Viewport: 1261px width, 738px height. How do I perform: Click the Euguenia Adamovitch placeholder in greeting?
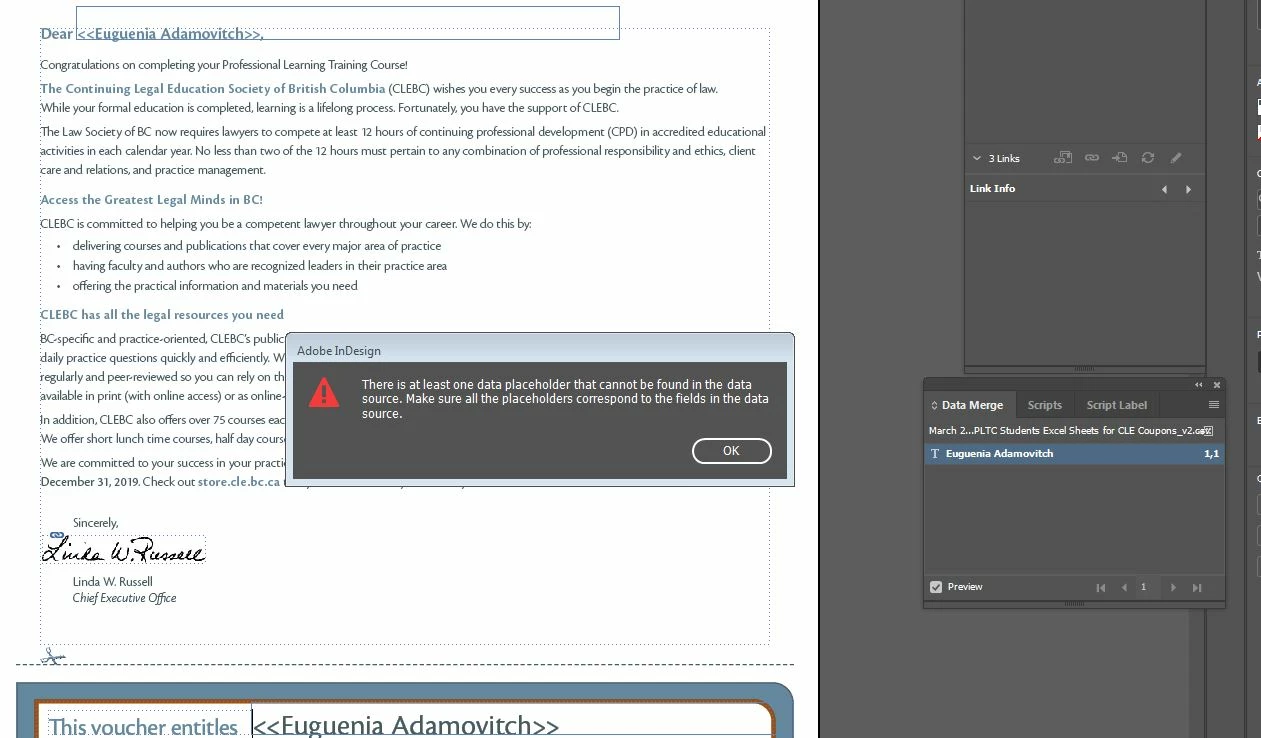(170, 34)
